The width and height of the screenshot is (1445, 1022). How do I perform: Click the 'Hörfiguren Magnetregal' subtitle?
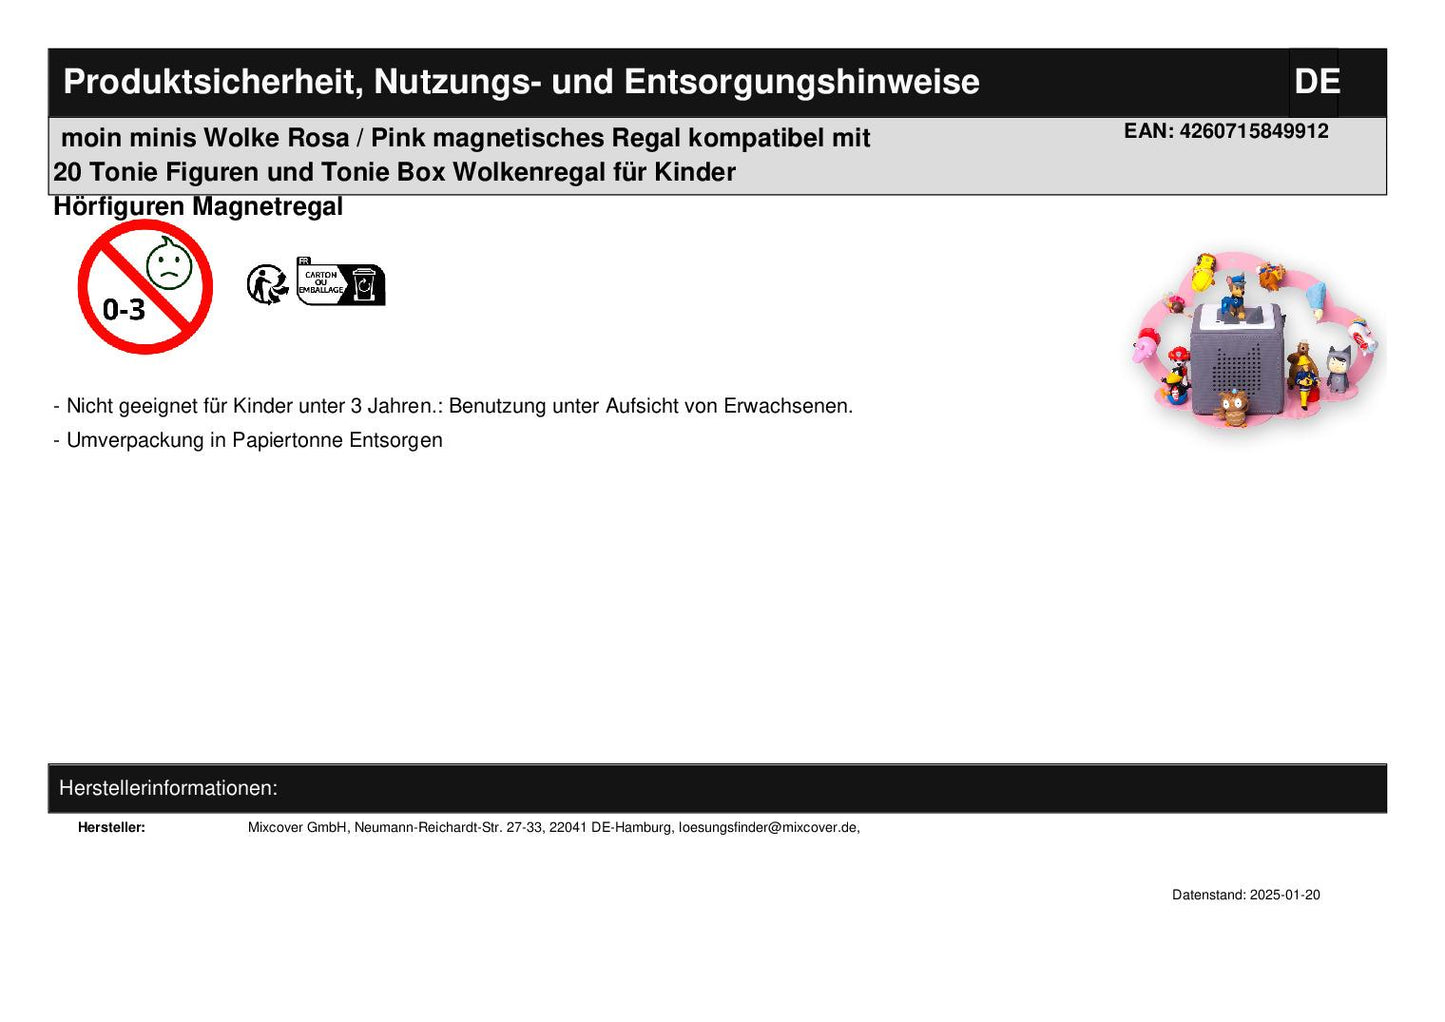point(198,207)
